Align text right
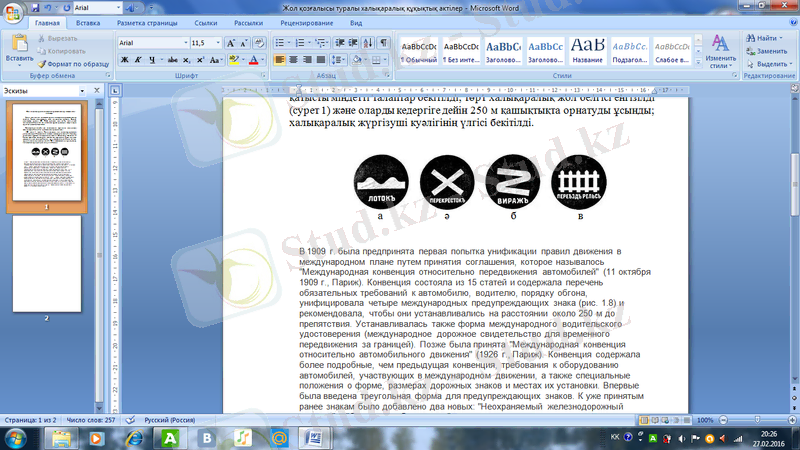This screenshot has width=800, height=450. (x=307, y=60)
